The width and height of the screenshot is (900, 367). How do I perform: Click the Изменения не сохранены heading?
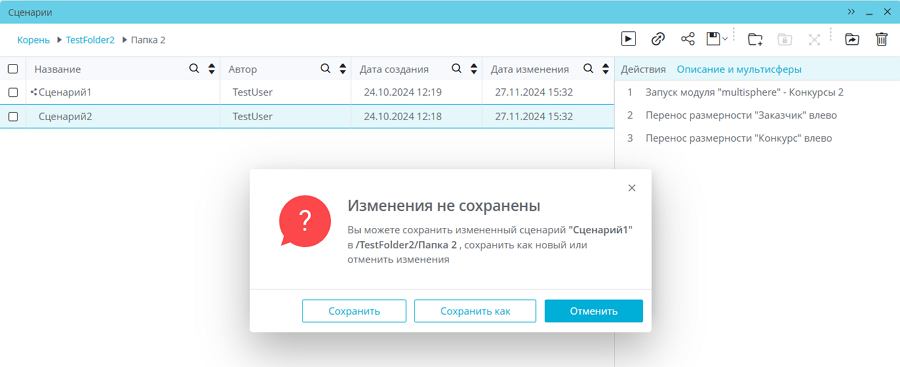coord(444,206)
